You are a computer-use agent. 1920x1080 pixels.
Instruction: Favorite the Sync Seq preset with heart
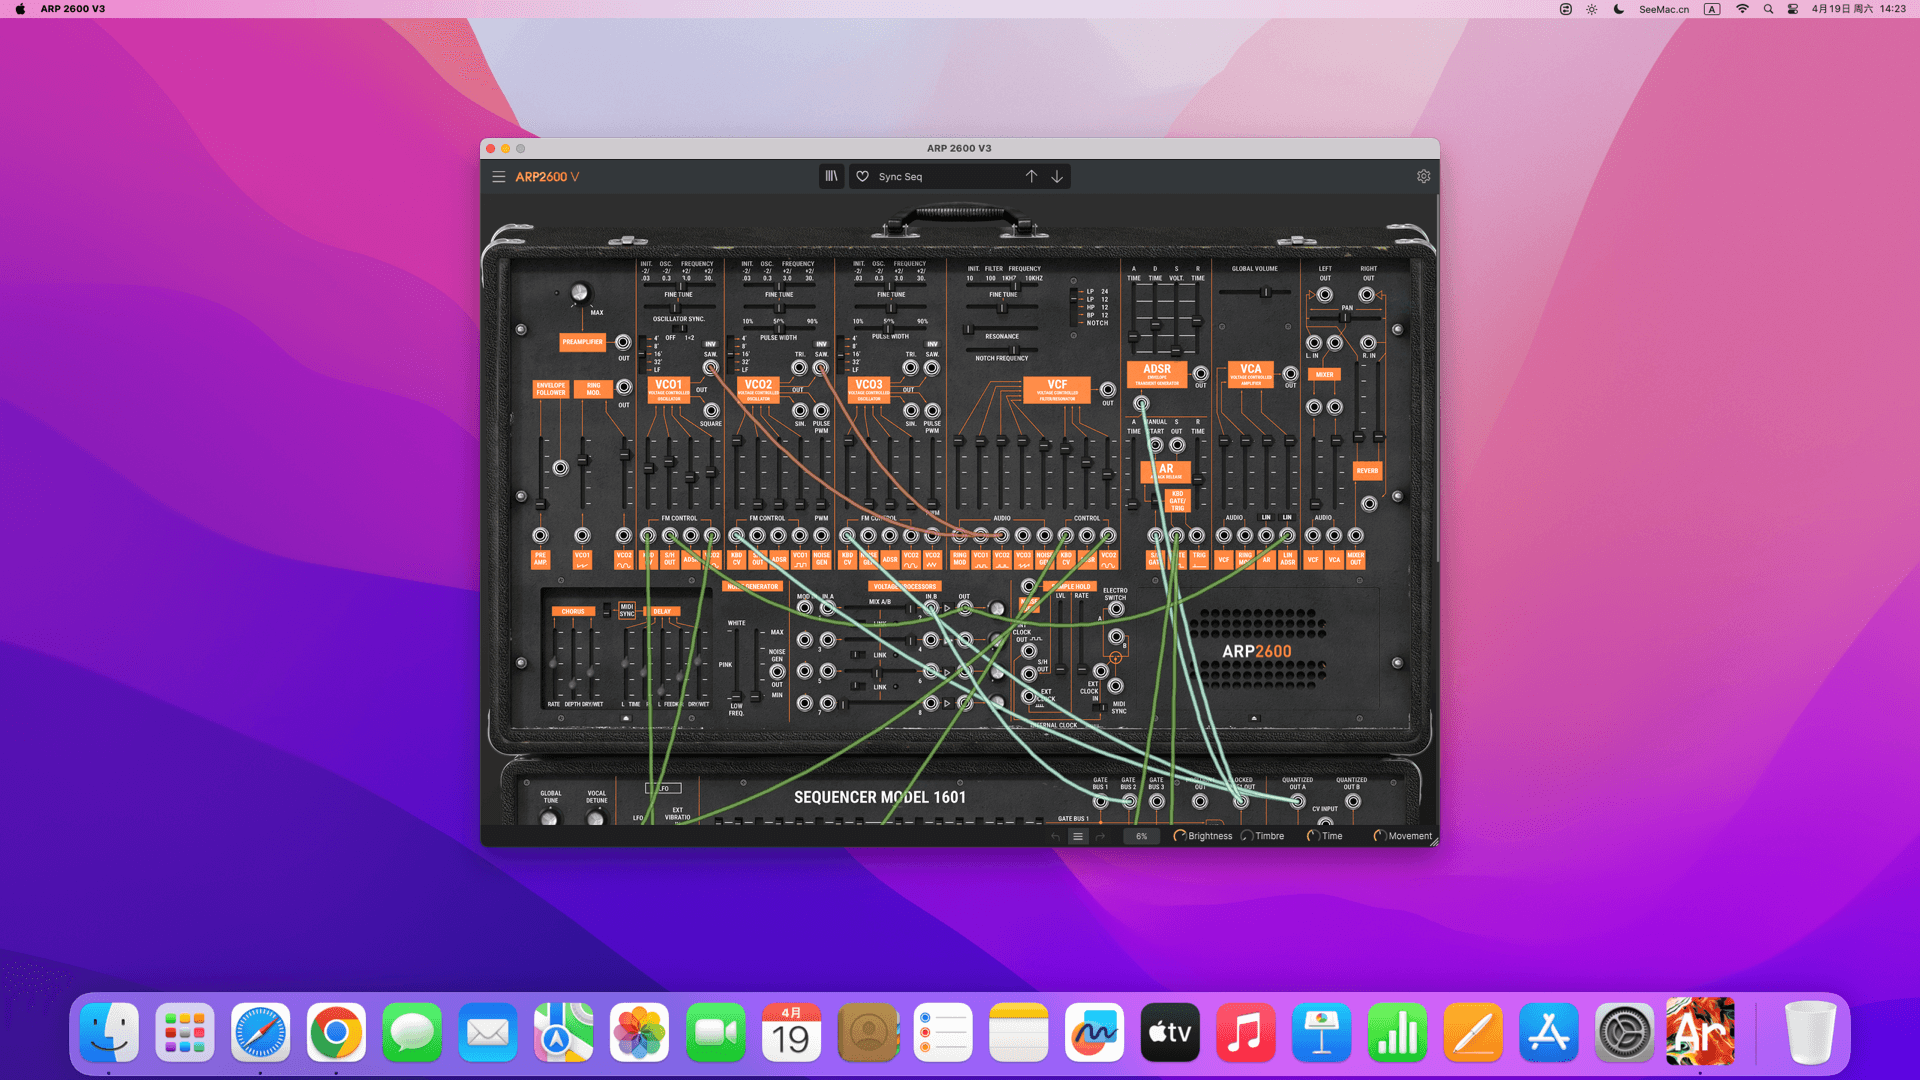click(x=863, y=177)
